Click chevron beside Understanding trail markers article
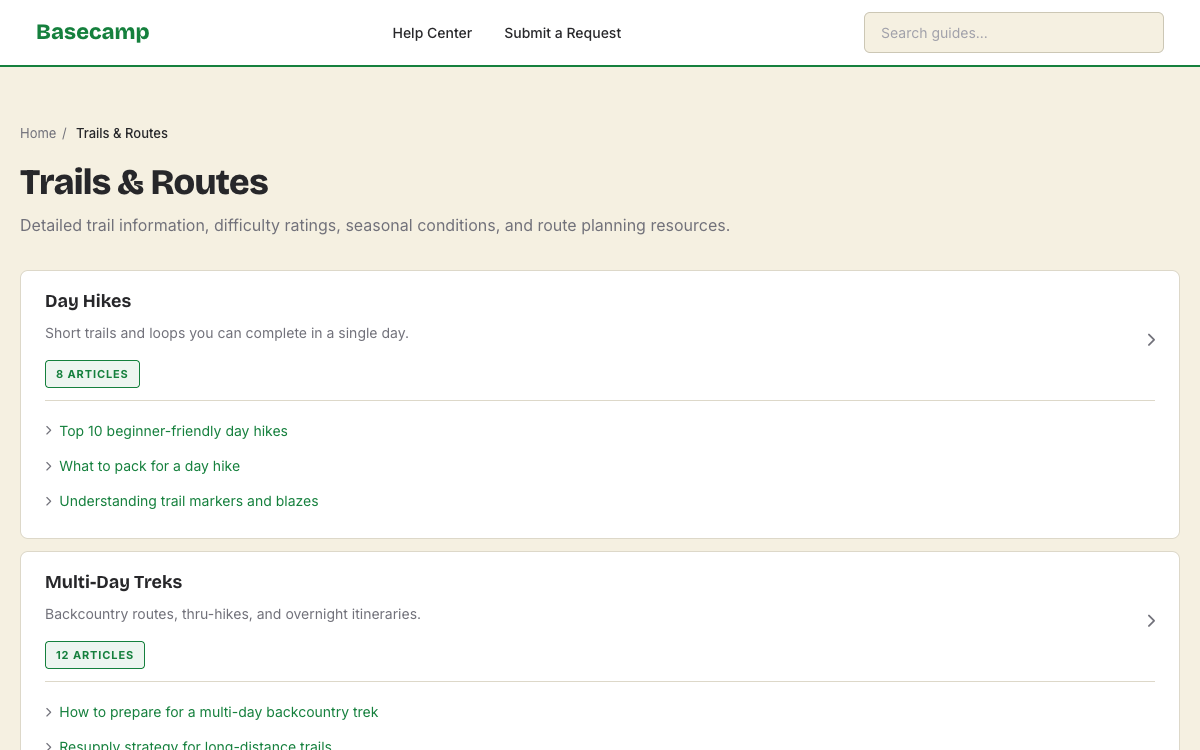The width and height of the screenshot is (1200, 750). (x=49, y=501)
